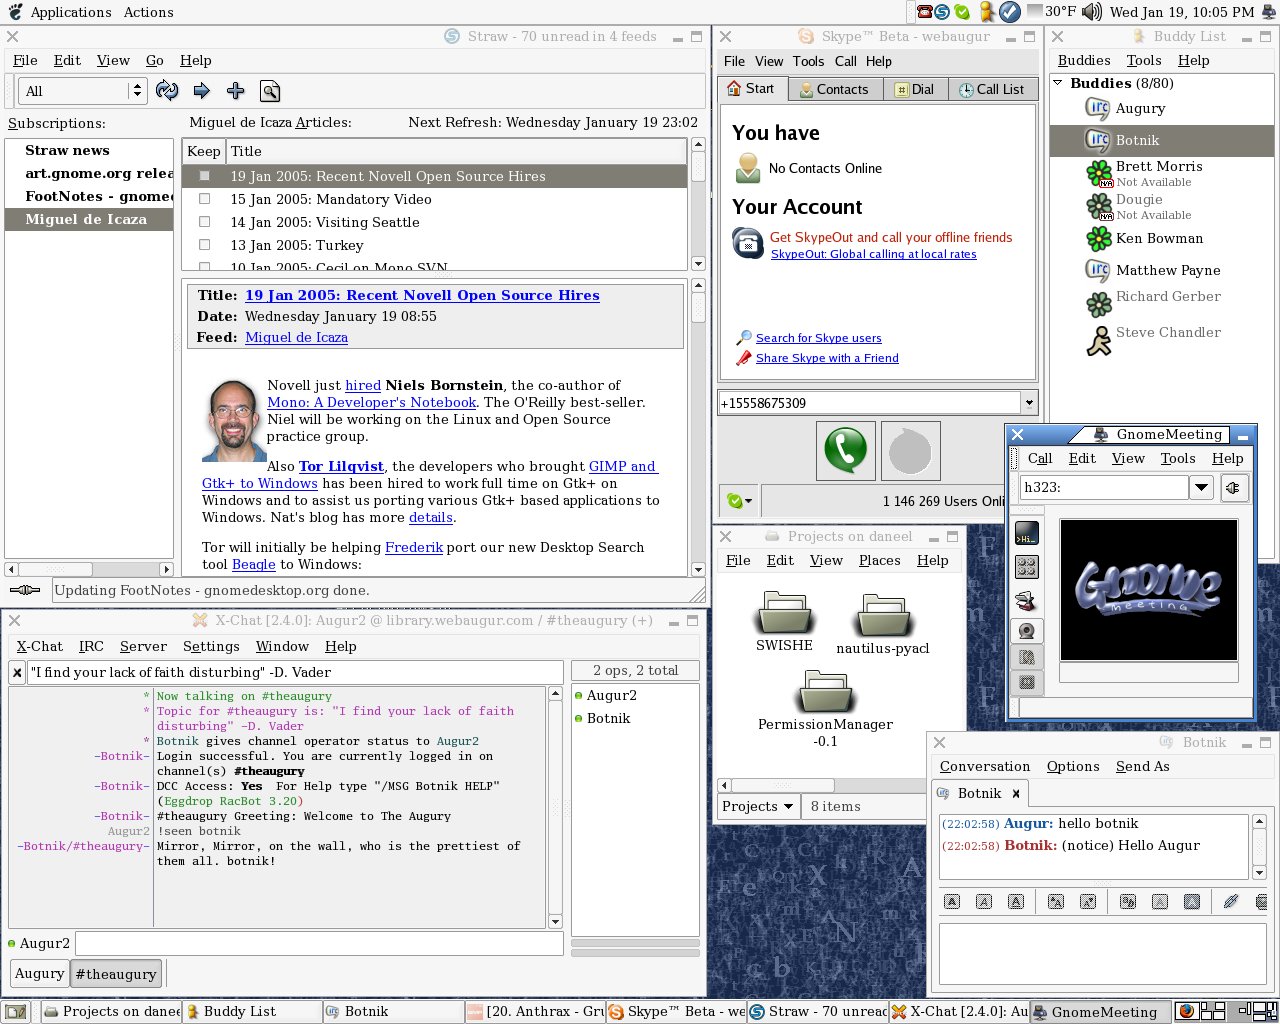Viewport: 1280px width, 1024px height.
Task: Click the SkypeOut telephone icon in Your Account
Action: tap(748, 243)
